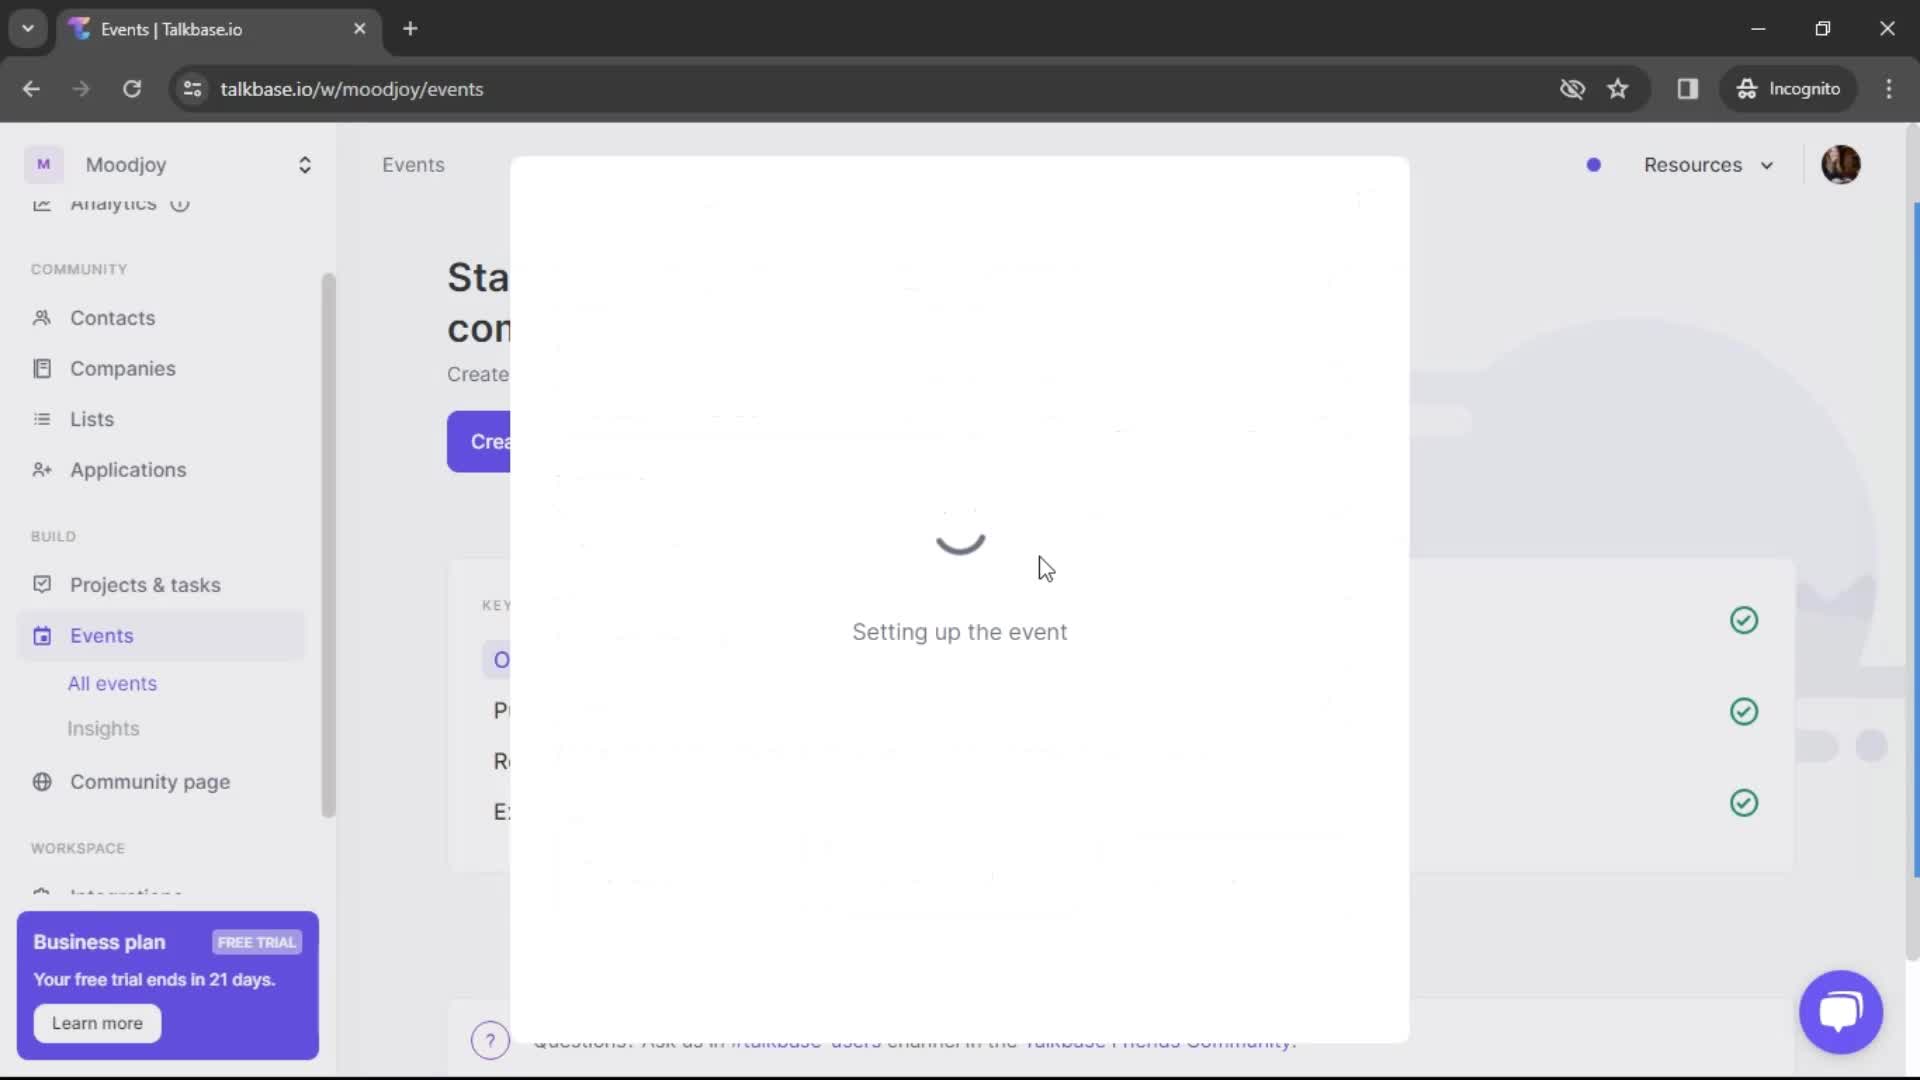The height and width of the screenshot is (1080, 1920).
Task: Click the first green checkmark status icon
Action: (1743, 620)
